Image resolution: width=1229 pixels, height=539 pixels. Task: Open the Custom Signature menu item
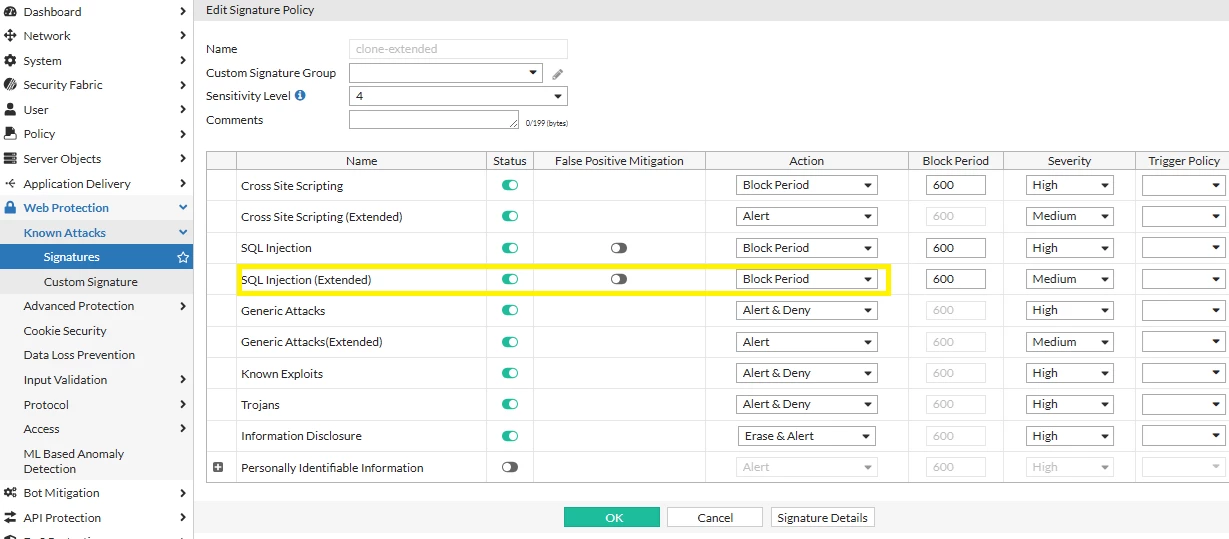pyautogui.click(x=96, y=282)
